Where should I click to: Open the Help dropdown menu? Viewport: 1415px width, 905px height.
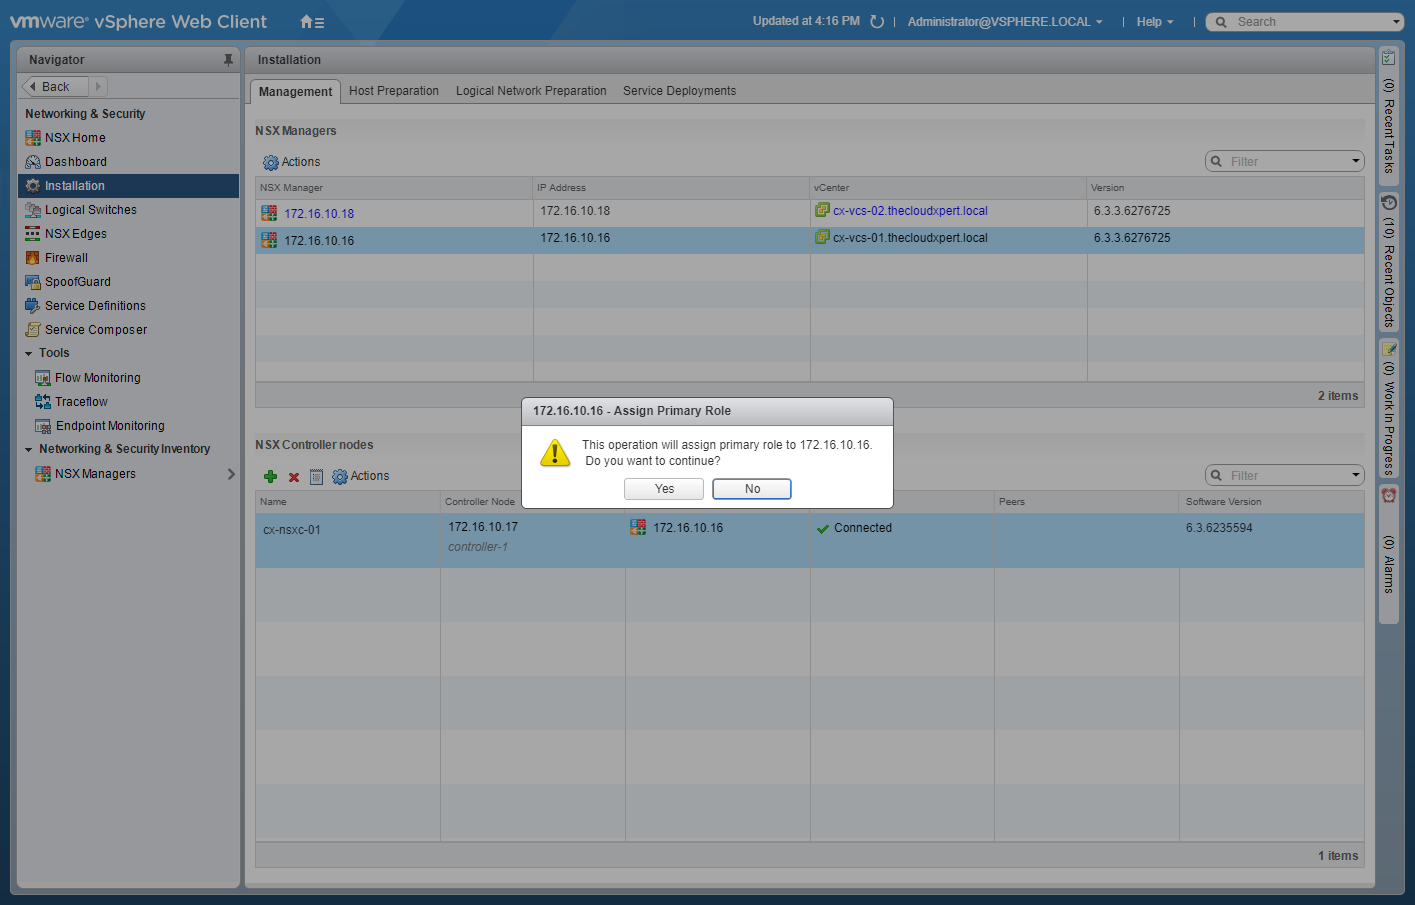click(x=1154, y=22)
